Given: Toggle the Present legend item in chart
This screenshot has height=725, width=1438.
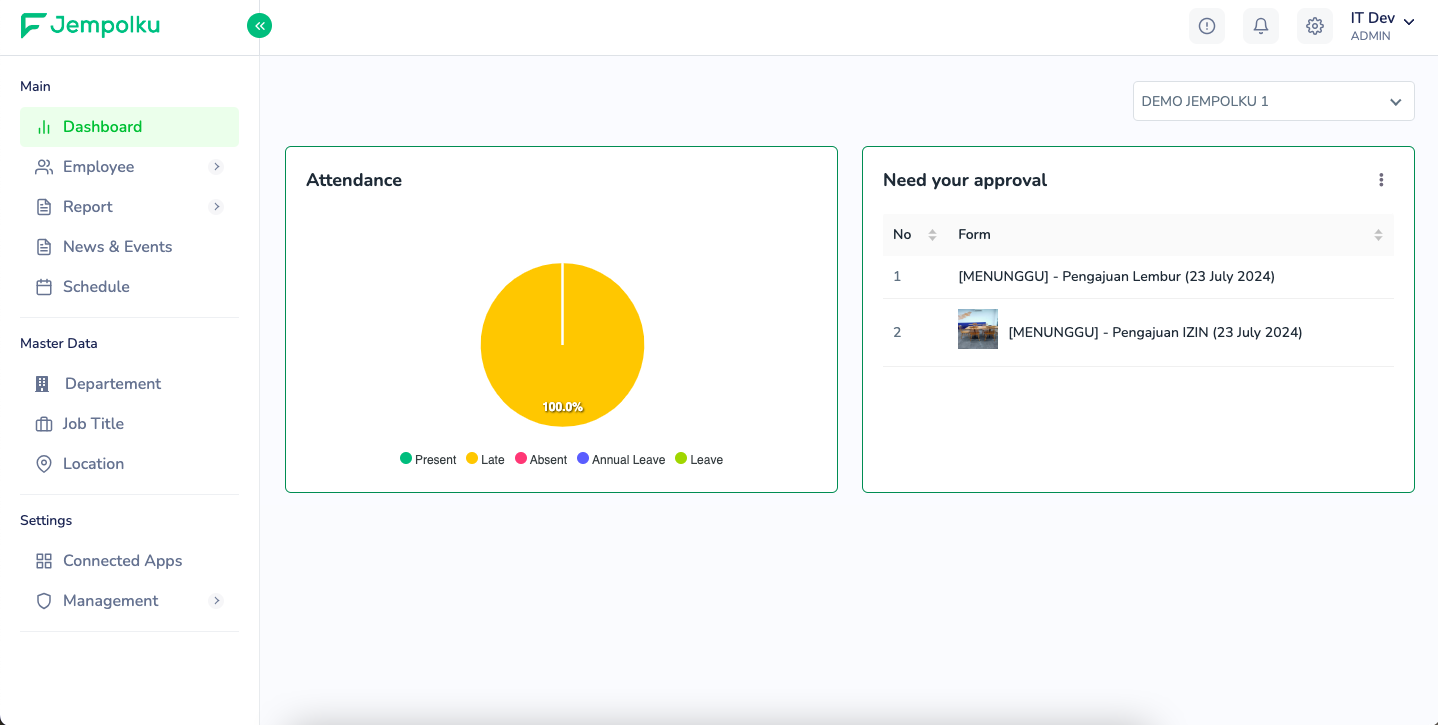Looking at the screenshot, I should 428,459.
